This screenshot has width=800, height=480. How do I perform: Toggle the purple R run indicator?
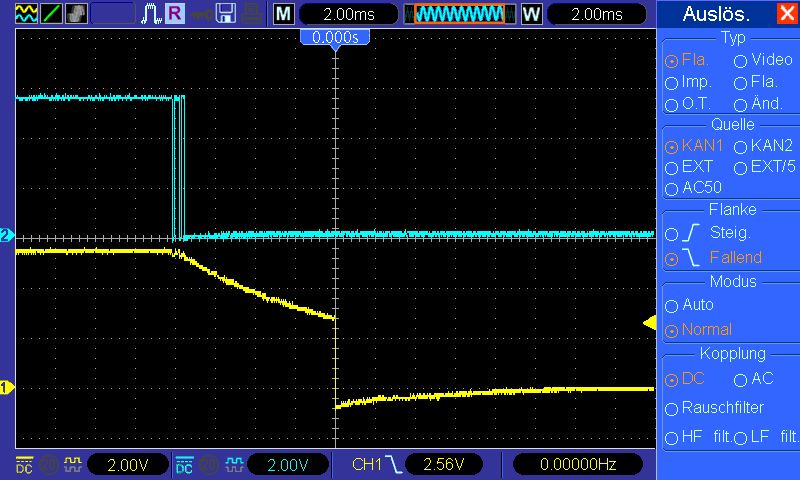[x=175, y=13]
